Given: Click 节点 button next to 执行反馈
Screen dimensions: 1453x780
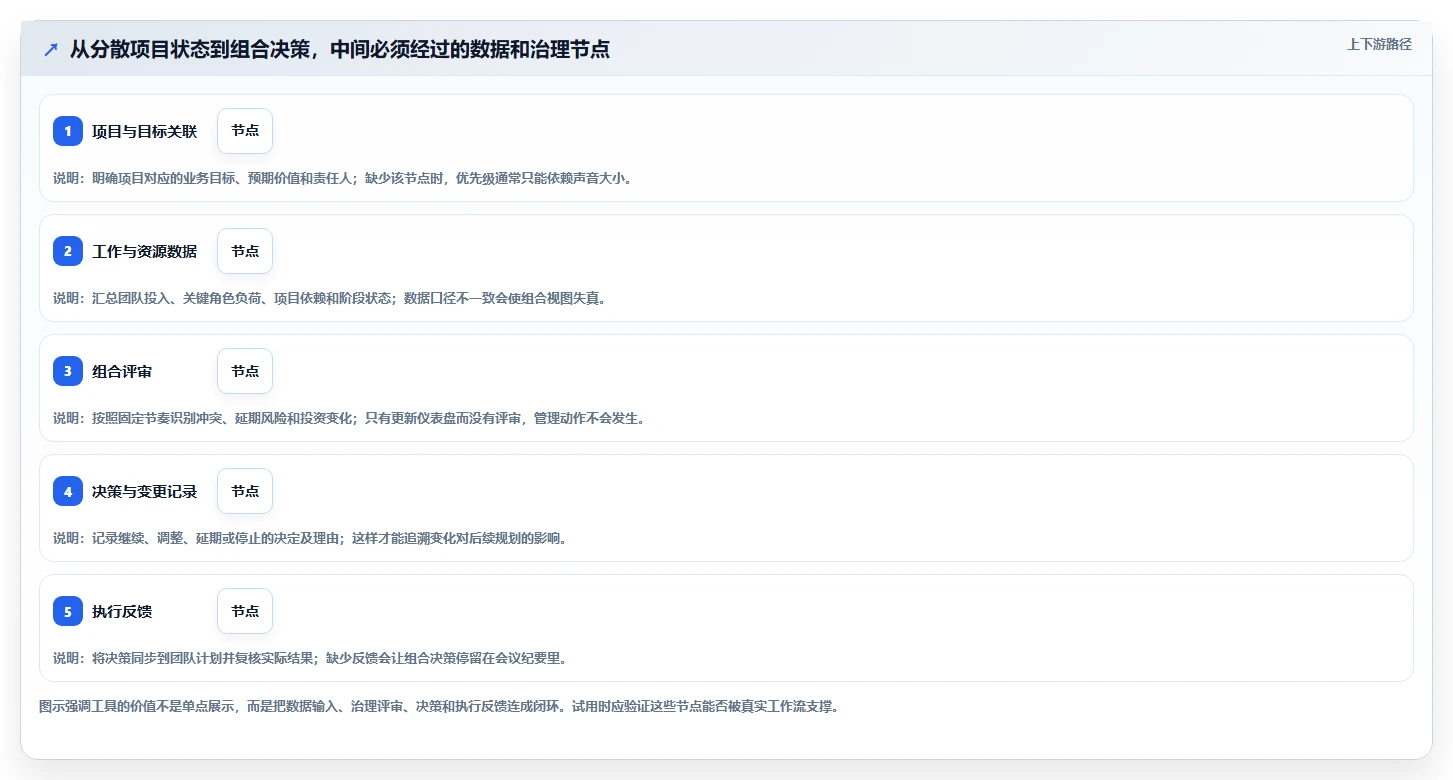Looking at the screenshot, I should coord(245,611).
